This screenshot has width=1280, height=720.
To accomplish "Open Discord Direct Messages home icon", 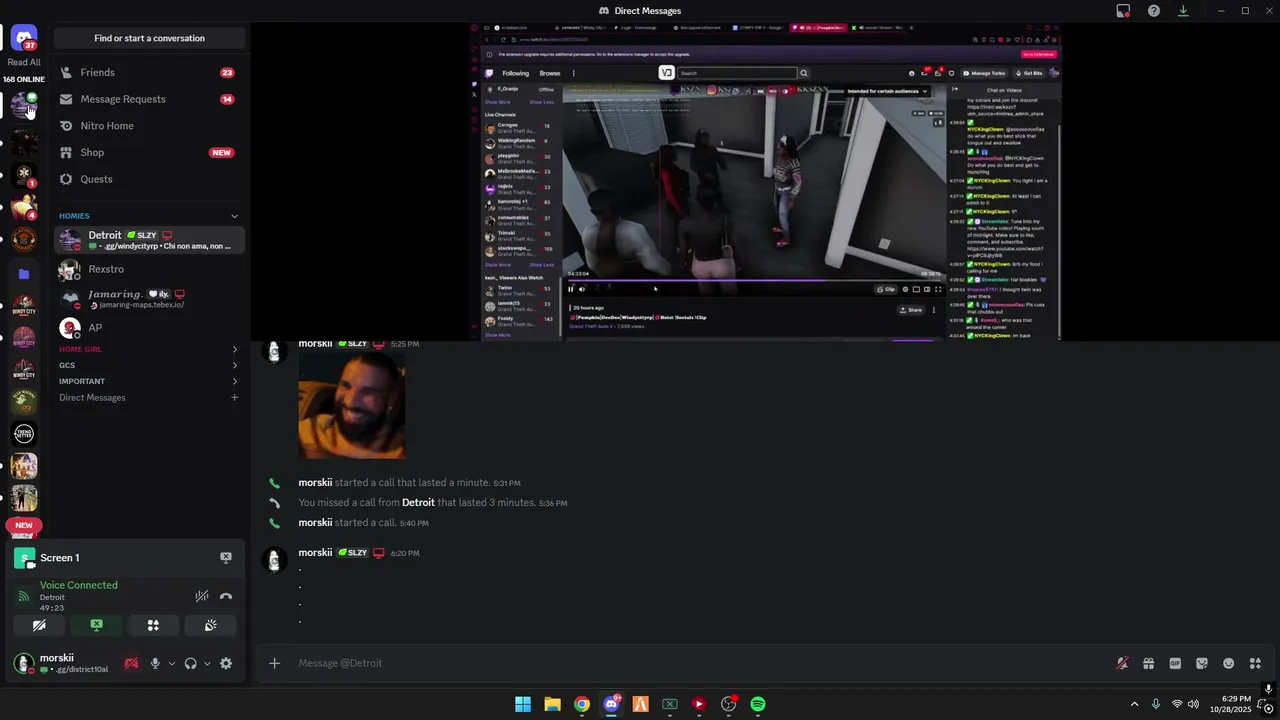I will point(24,38).
